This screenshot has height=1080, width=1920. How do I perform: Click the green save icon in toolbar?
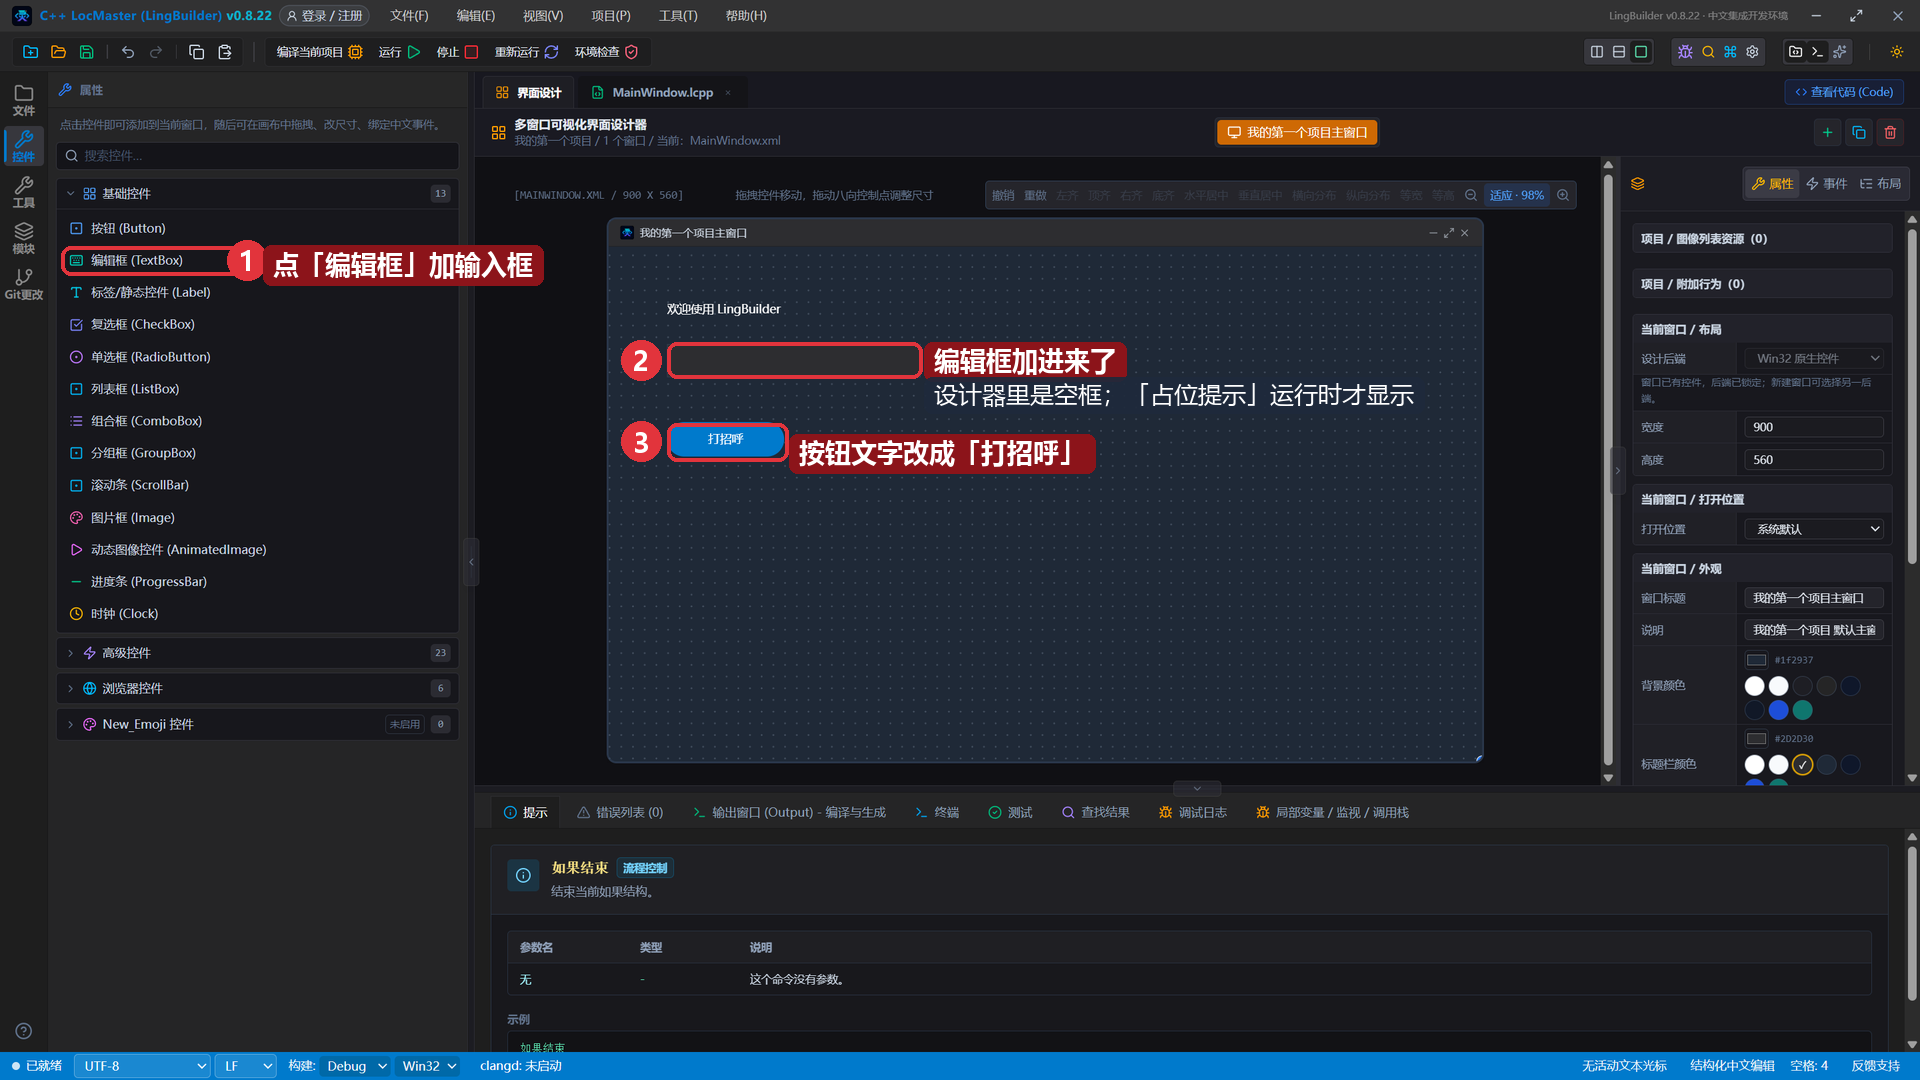pyautogui.click(x=86, y=52)
